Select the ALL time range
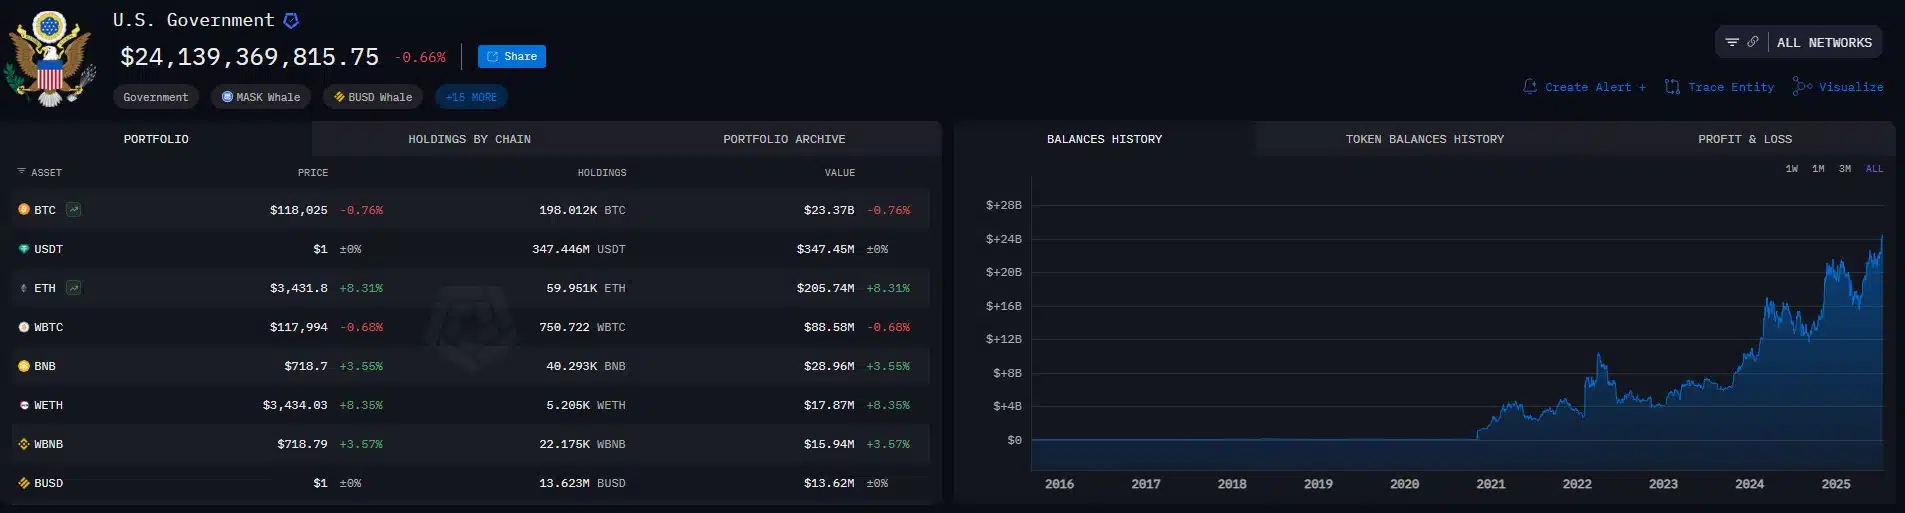 click(x=1874, y=169)
